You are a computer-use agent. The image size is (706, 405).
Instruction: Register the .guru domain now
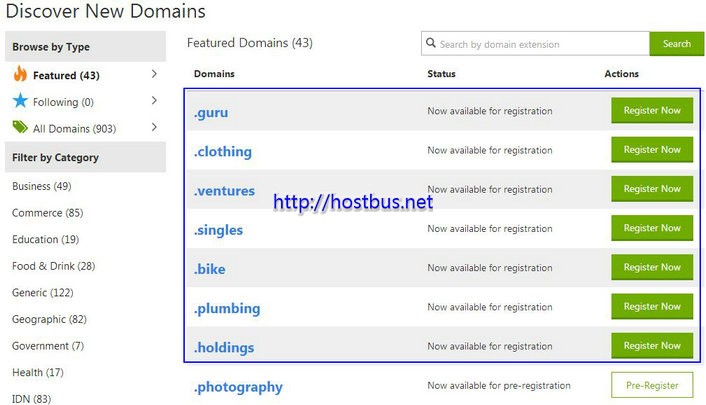pos(651,111)
